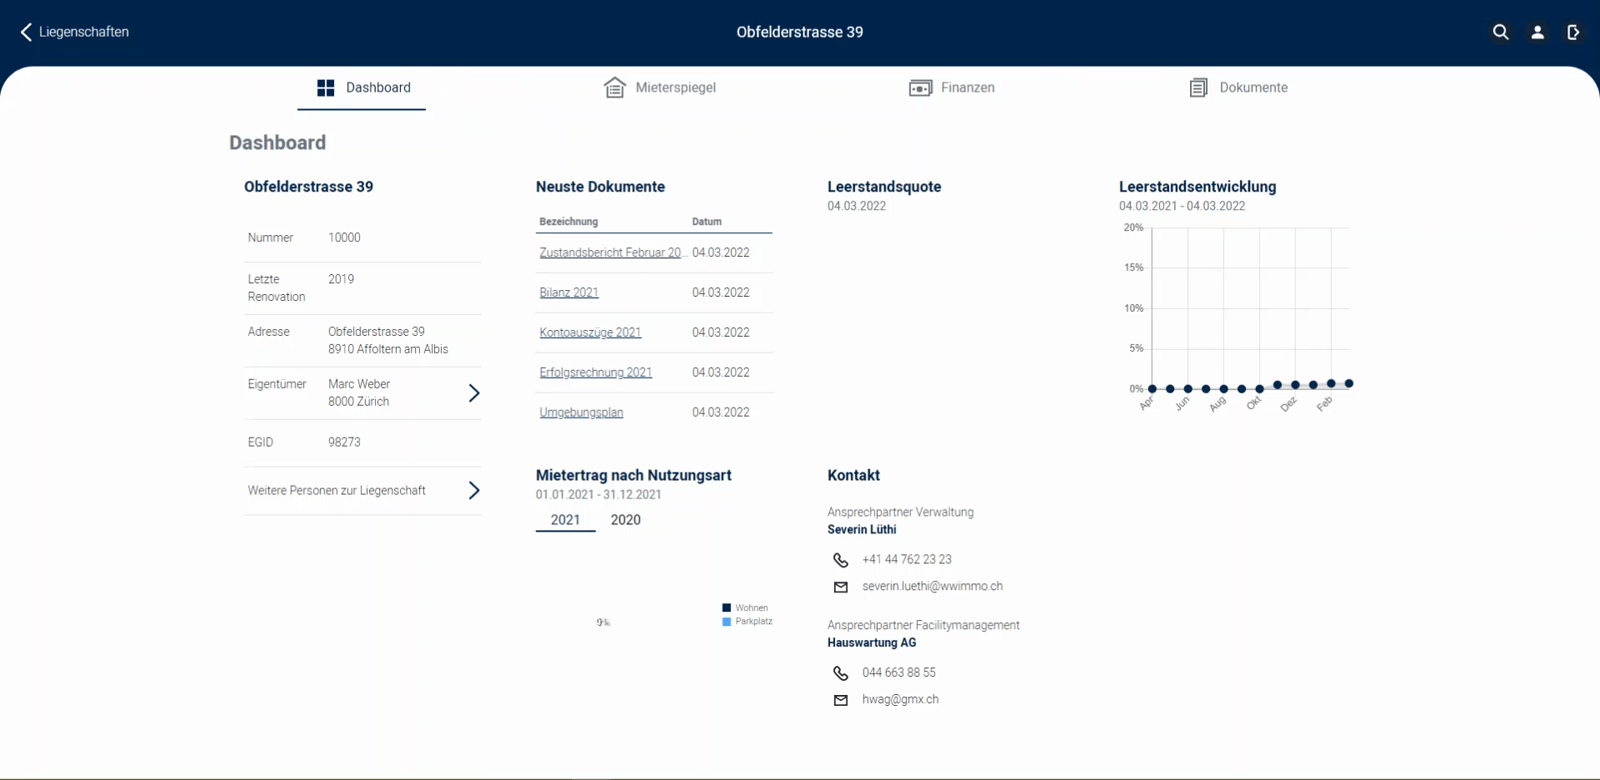The image size is (1600, 780).
Task: Expand Weitere Personen zur Liegenschaft
Action: 363,490
